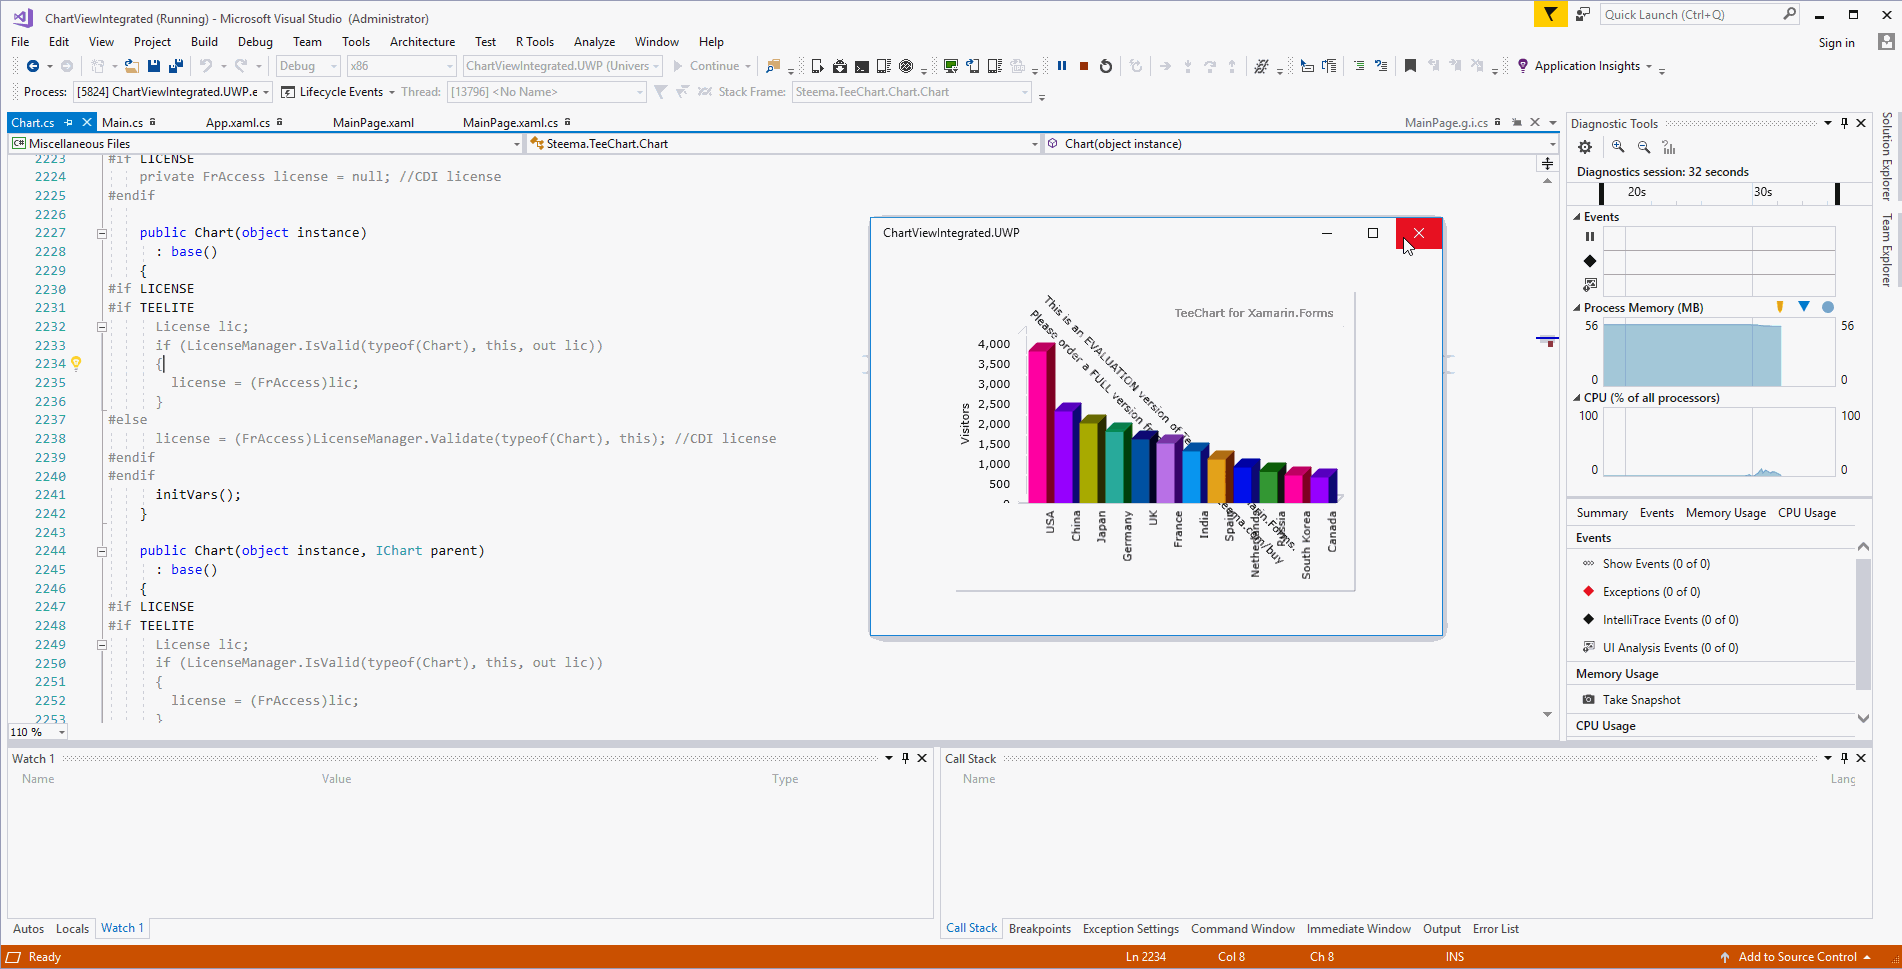Open the Steema.TeeChart.Chart class dropdown
This screenshot has height=969, width=1902.
(784, 144)
